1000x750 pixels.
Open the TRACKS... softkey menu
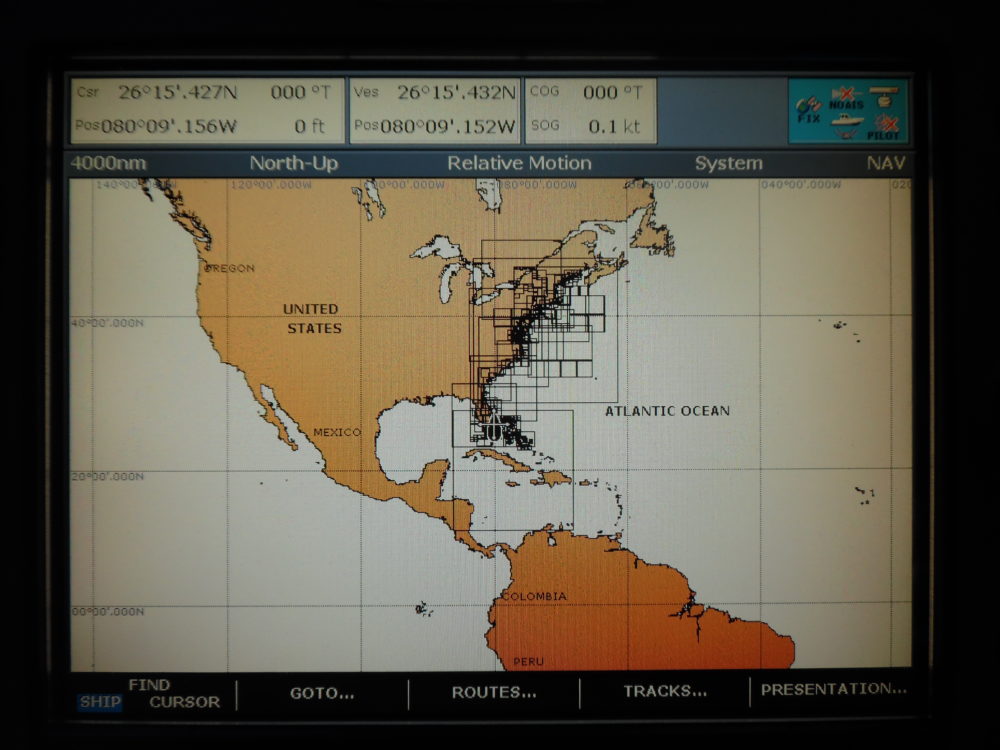click(665, 692)
